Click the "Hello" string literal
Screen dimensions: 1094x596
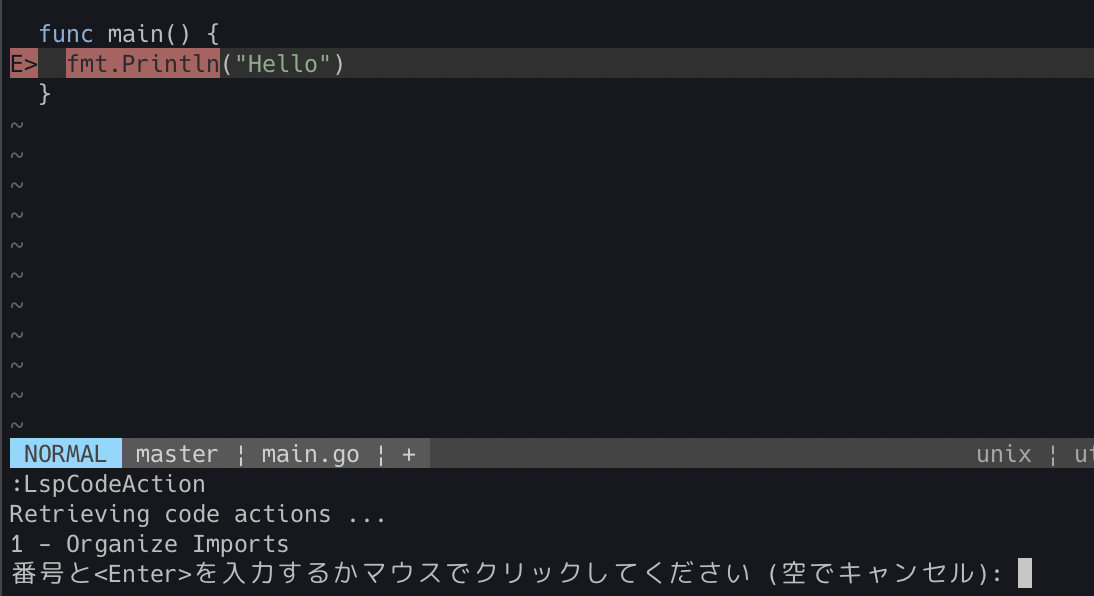pos(283,63)
